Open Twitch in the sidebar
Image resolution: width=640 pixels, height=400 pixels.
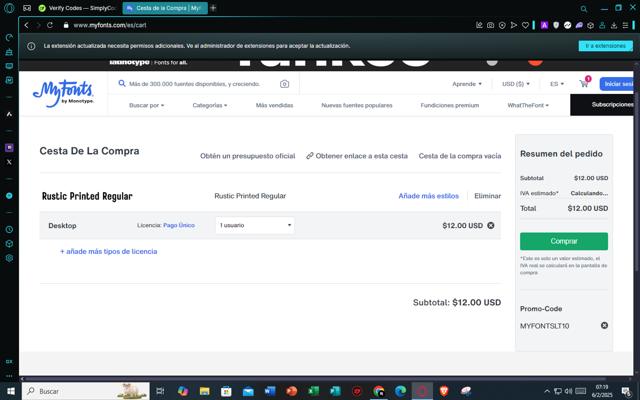[x=9, y=147]
